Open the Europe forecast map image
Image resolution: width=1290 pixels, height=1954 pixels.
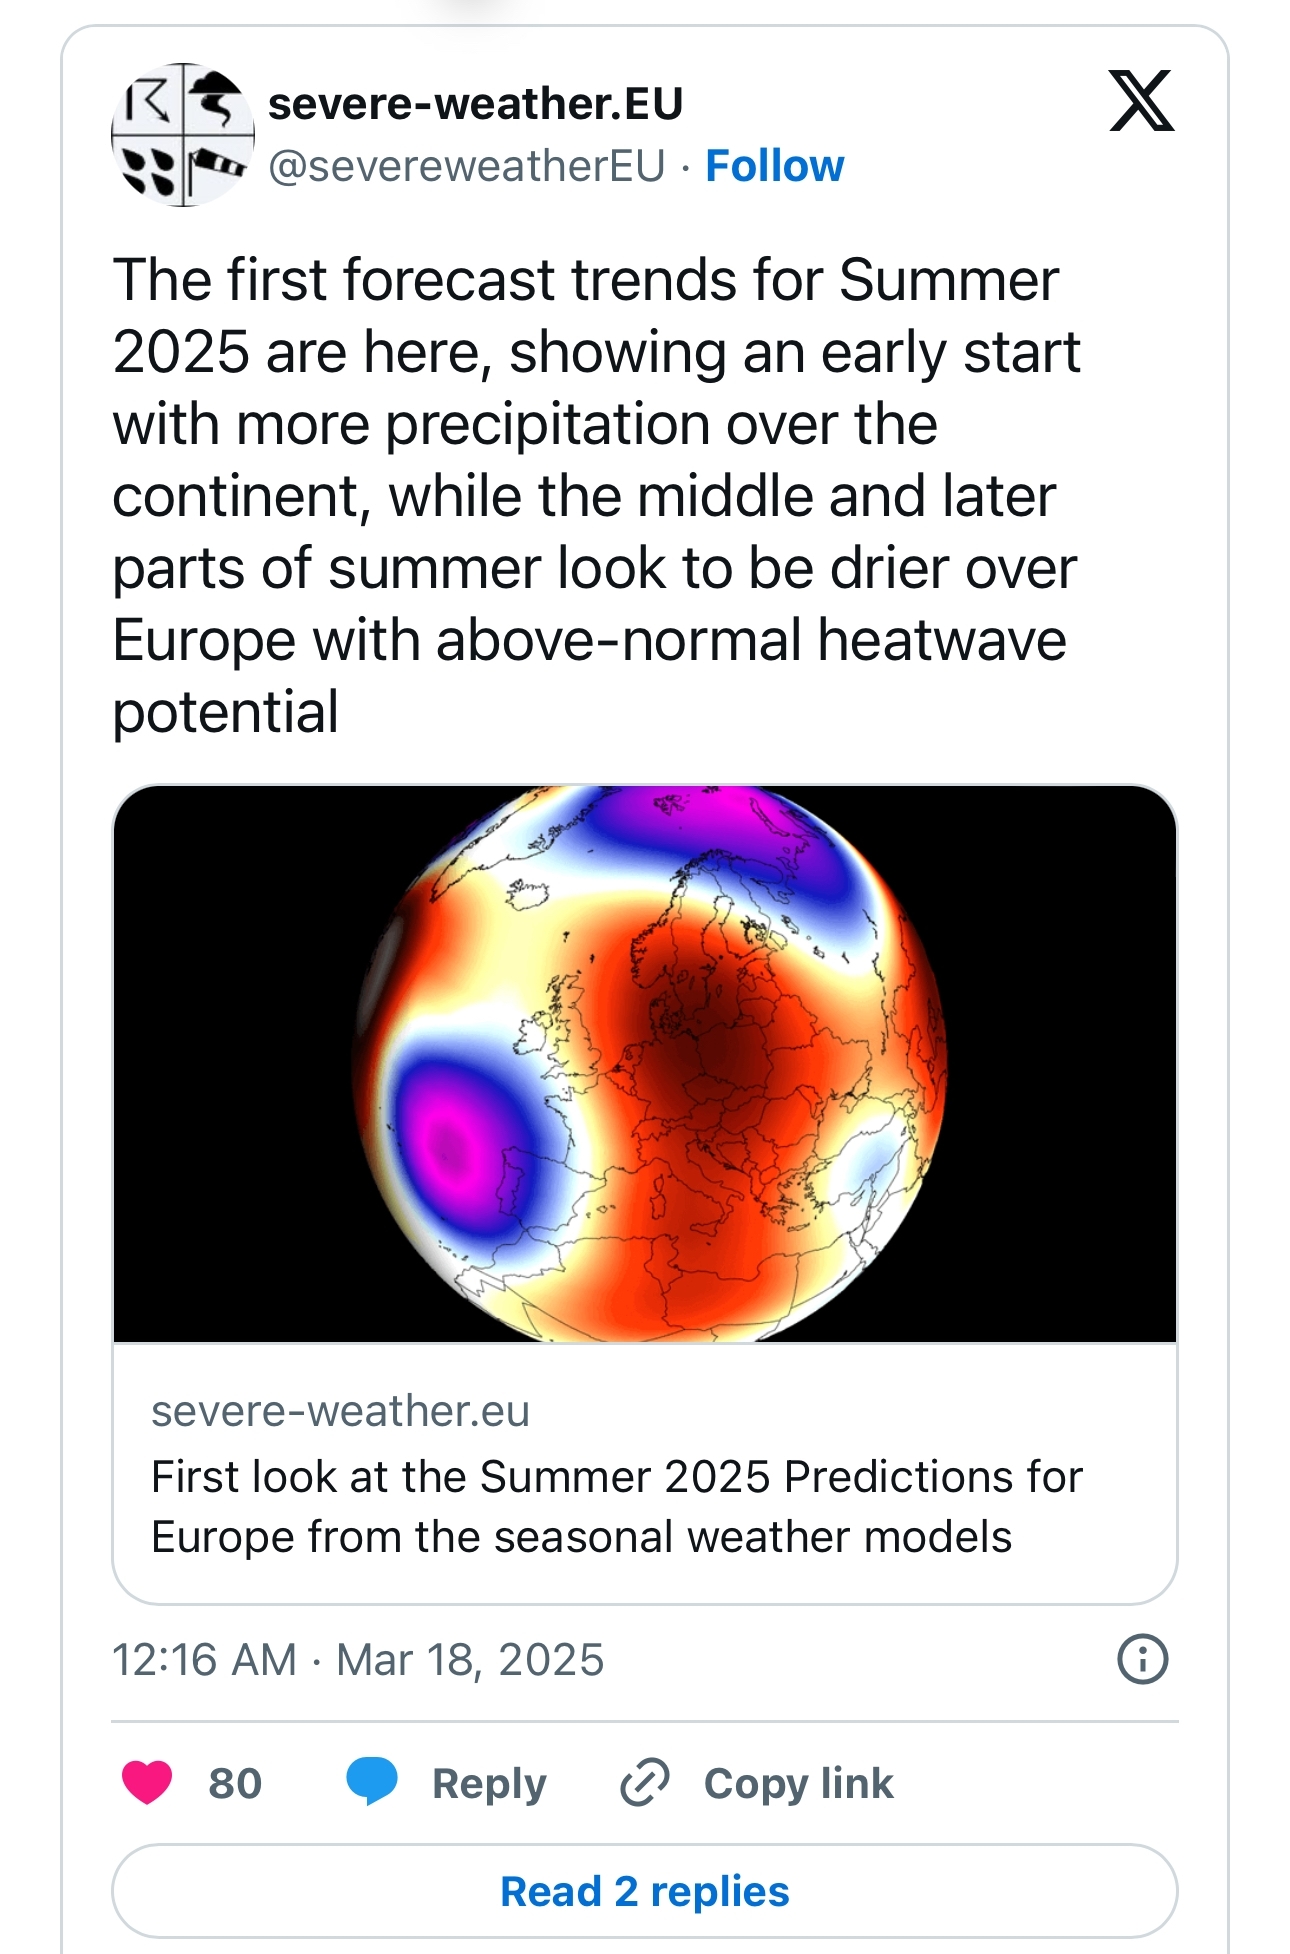pos(645,1063)
